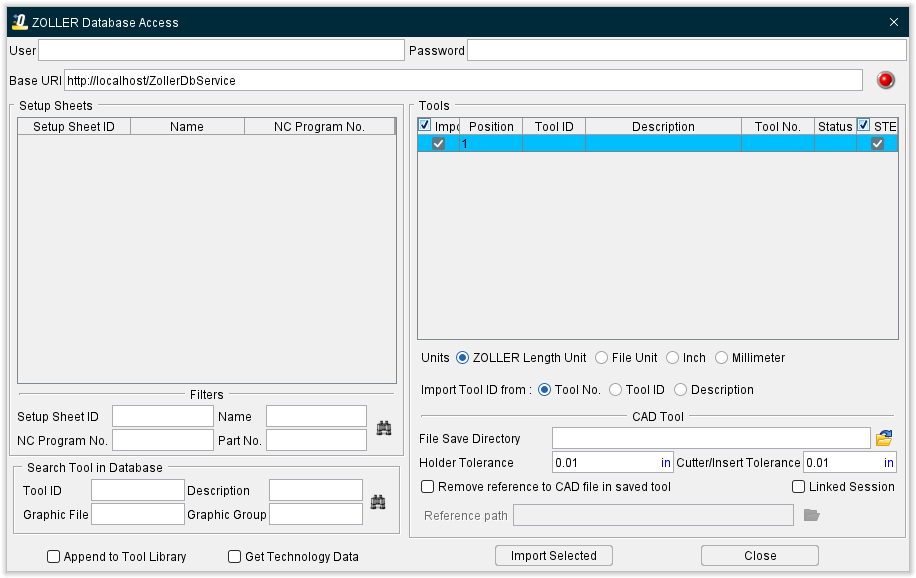This screenshot has height=578, width=916.
Task: Click the User input field
Action: [x=221, y=50]
